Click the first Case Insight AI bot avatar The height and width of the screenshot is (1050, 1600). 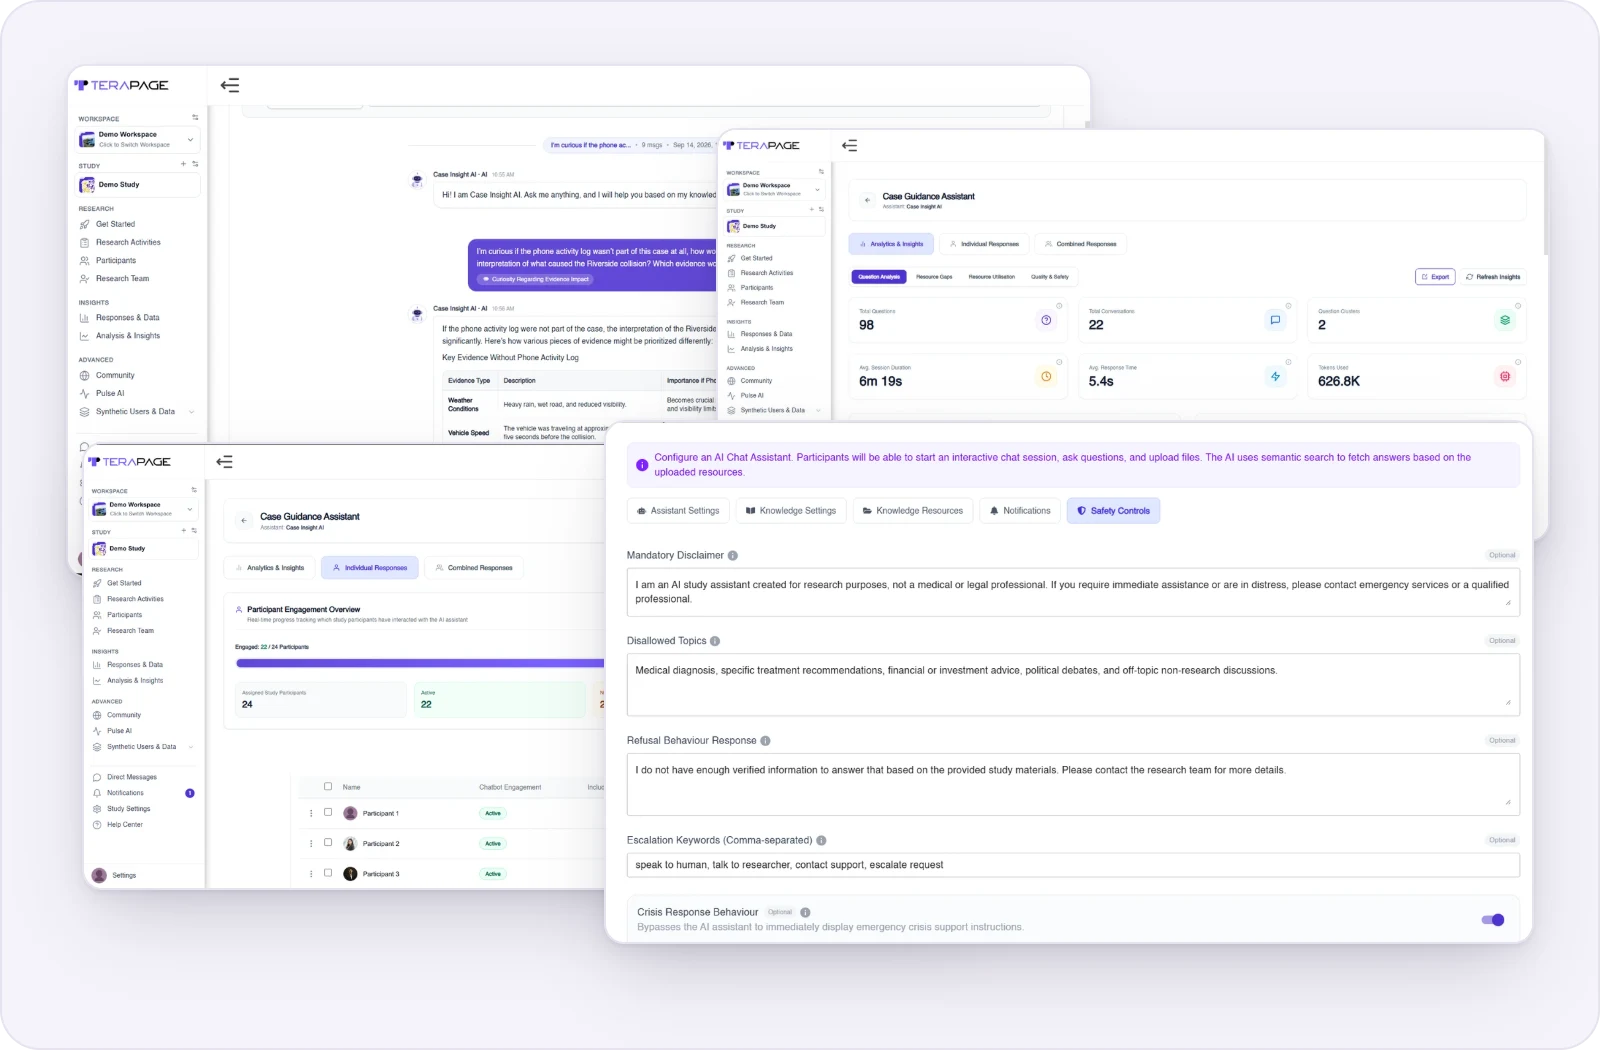[417, 180]
